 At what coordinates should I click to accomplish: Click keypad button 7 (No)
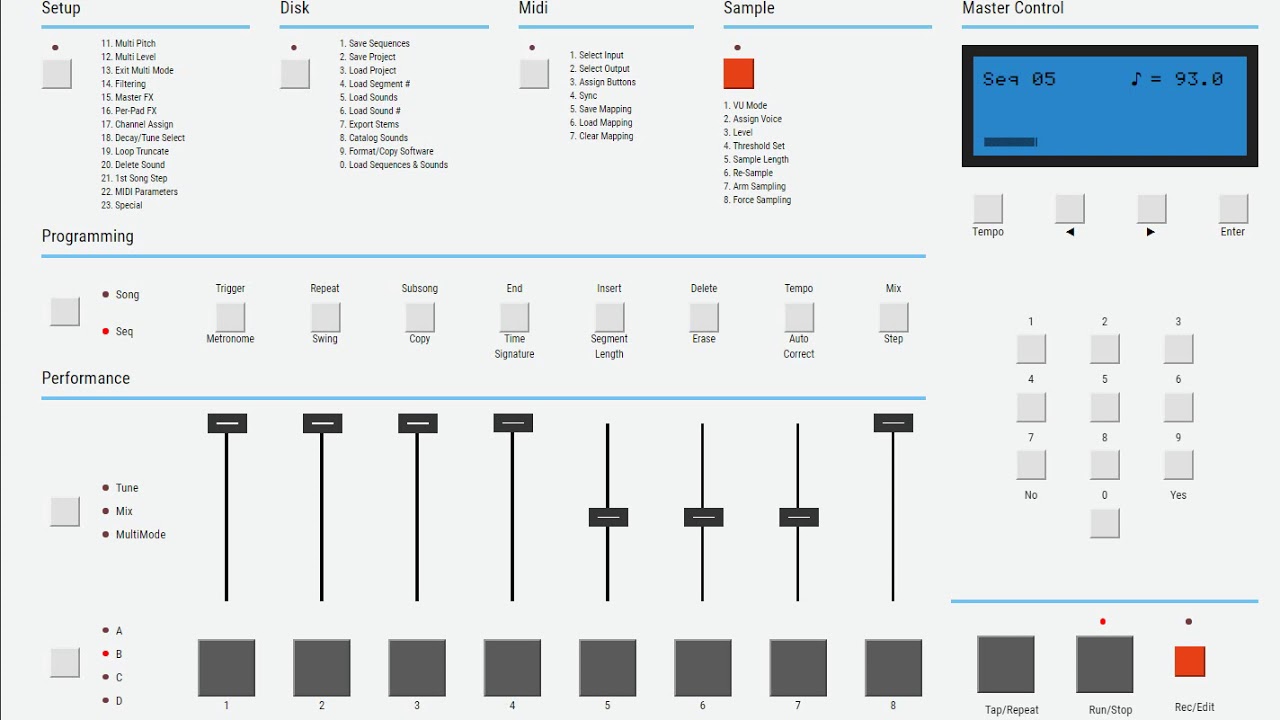tap(1031, 465)
